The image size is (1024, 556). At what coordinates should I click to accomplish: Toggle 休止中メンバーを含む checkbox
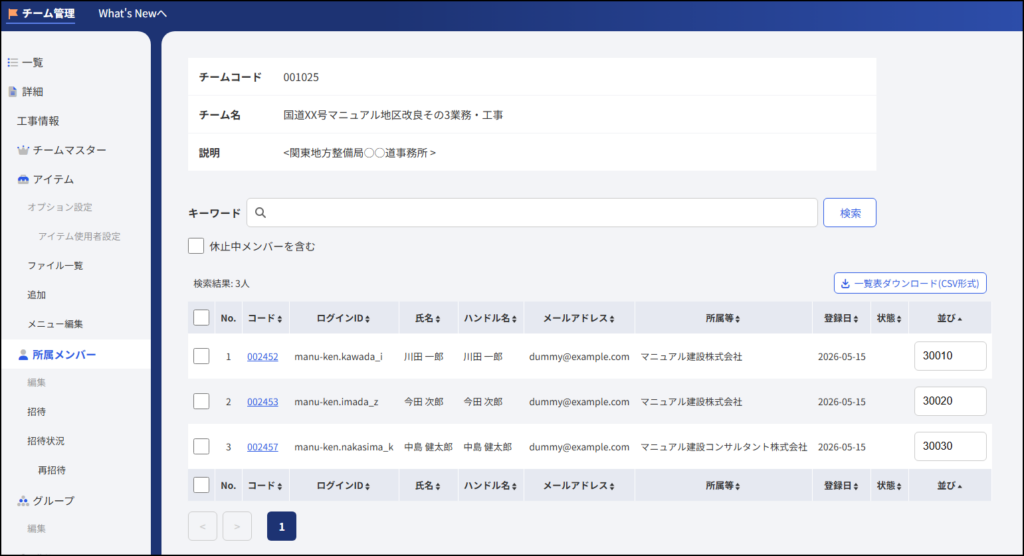196,246
